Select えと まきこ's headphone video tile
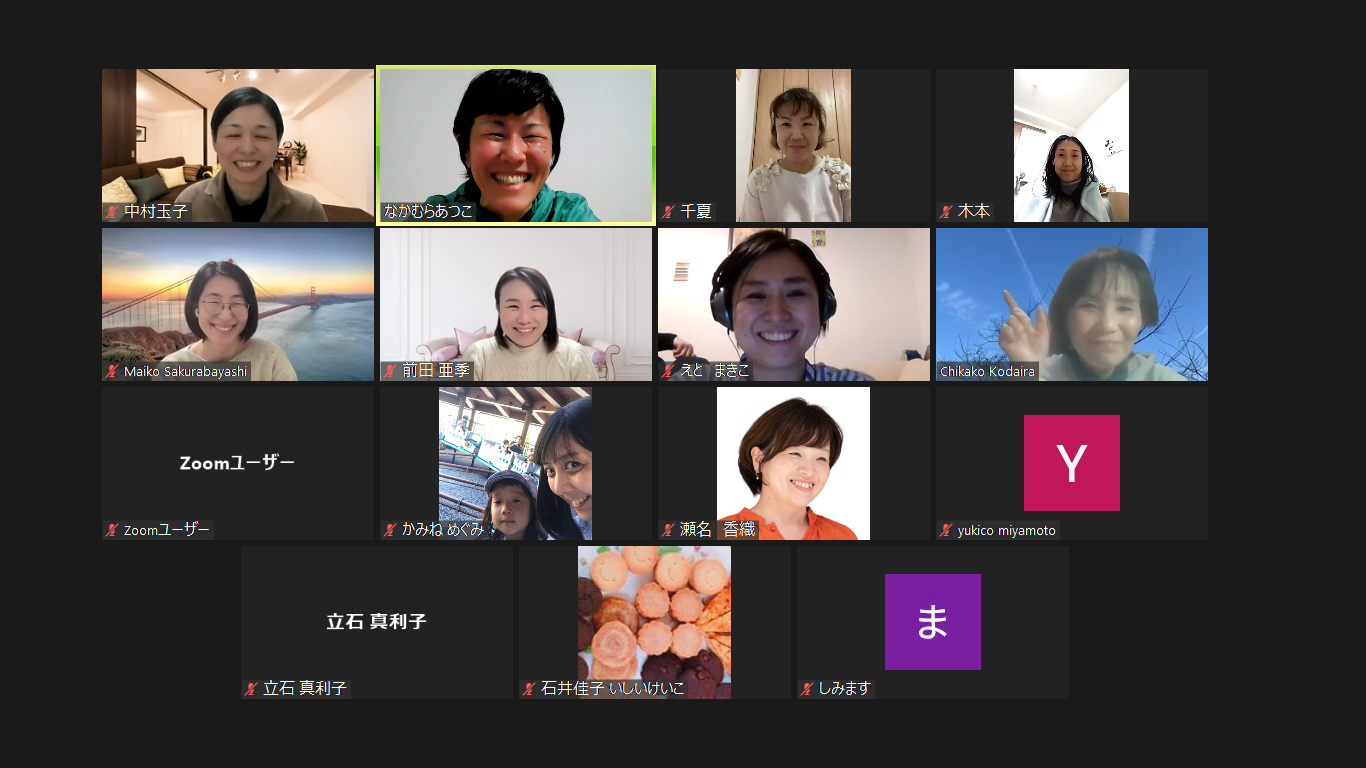1366x768 pixels. (794, 304)
